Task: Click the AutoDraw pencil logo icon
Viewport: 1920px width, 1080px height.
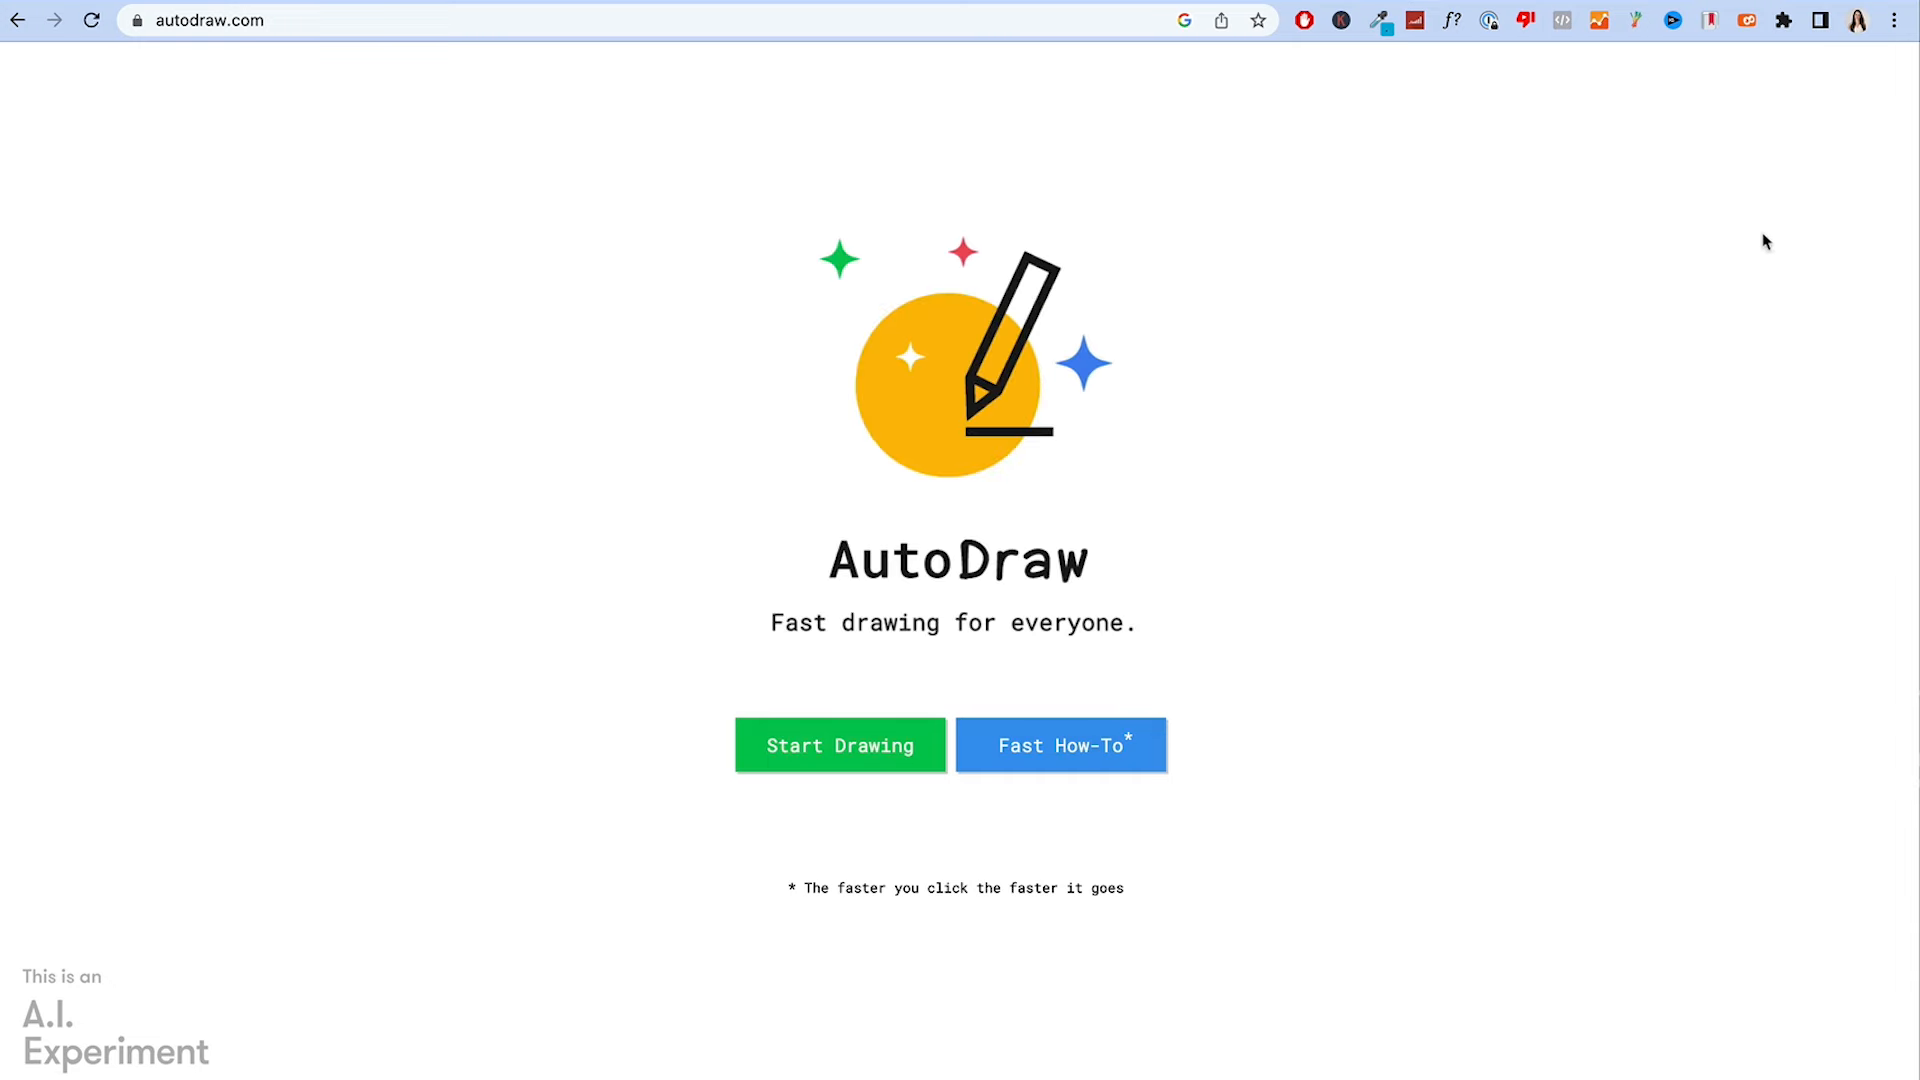Action: tap(961, 356)
